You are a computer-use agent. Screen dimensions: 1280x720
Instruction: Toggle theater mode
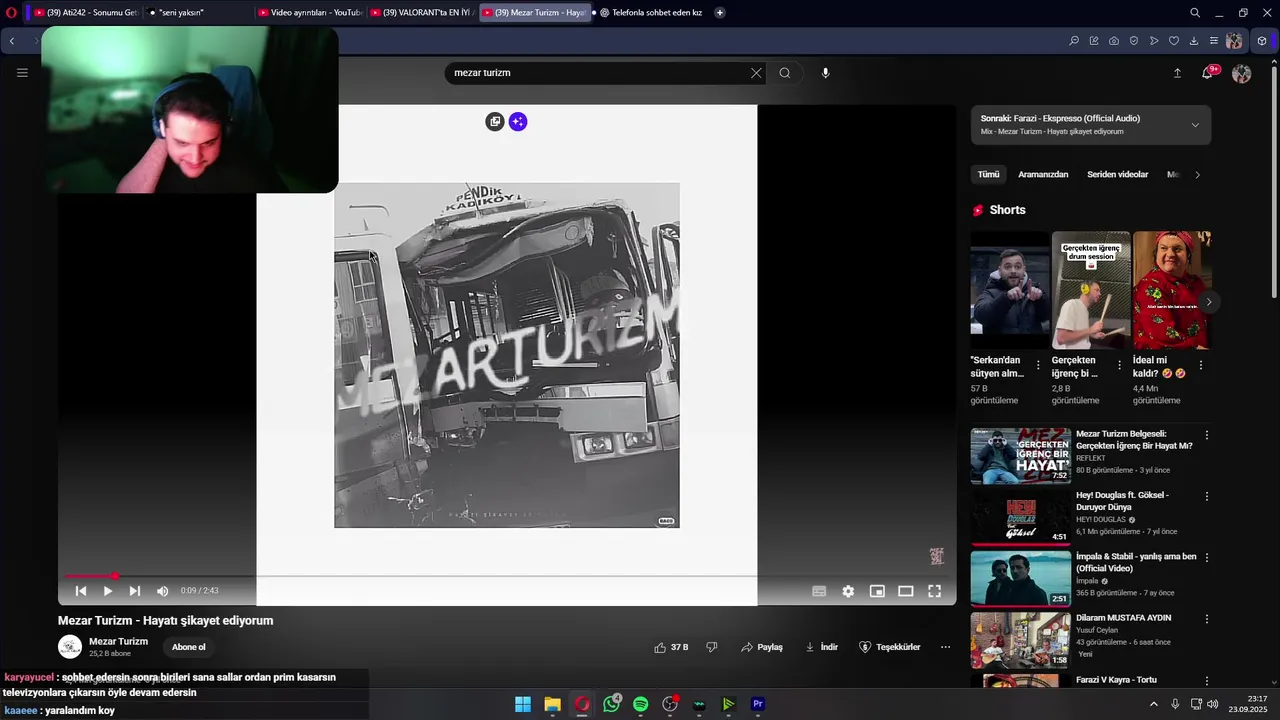point(906,591)
